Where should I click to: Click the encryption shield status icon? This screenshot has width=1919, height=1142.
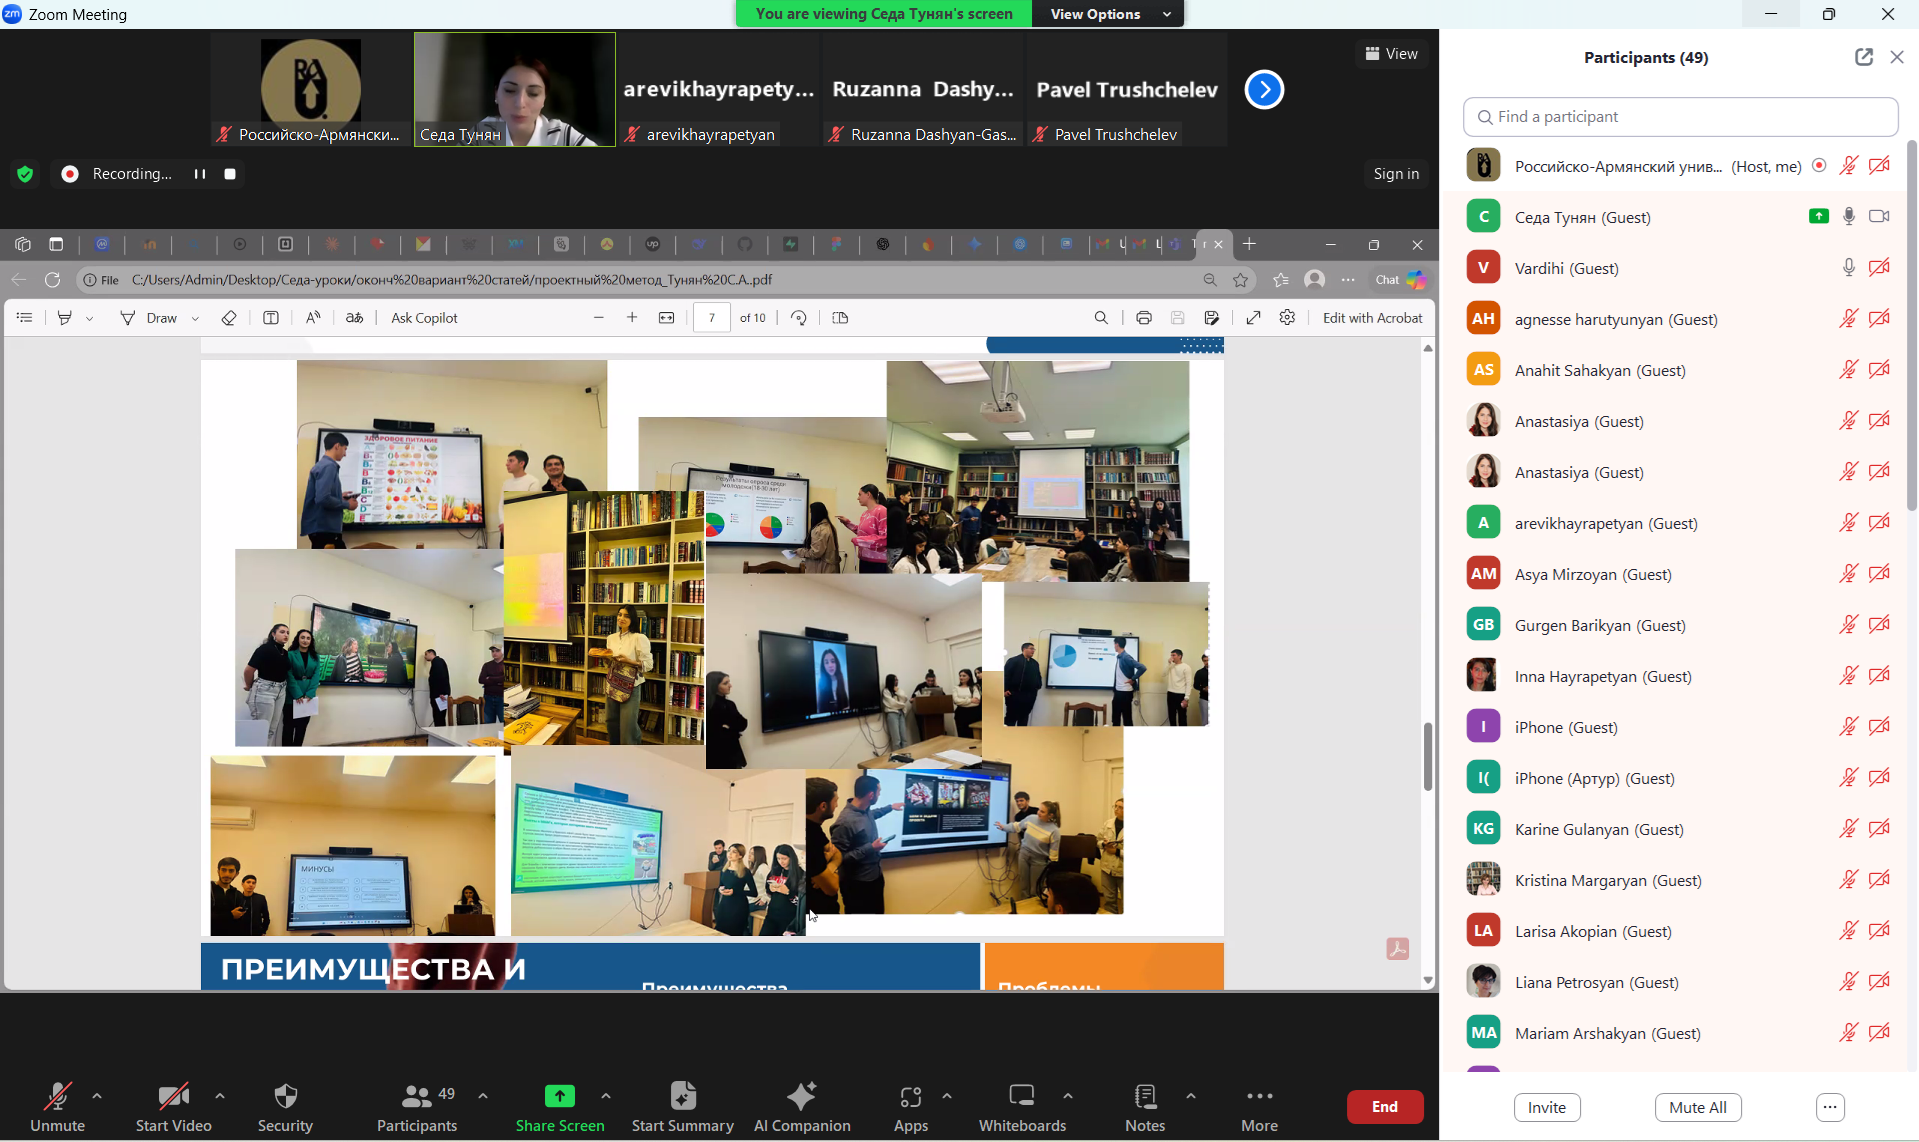(26, 174)
